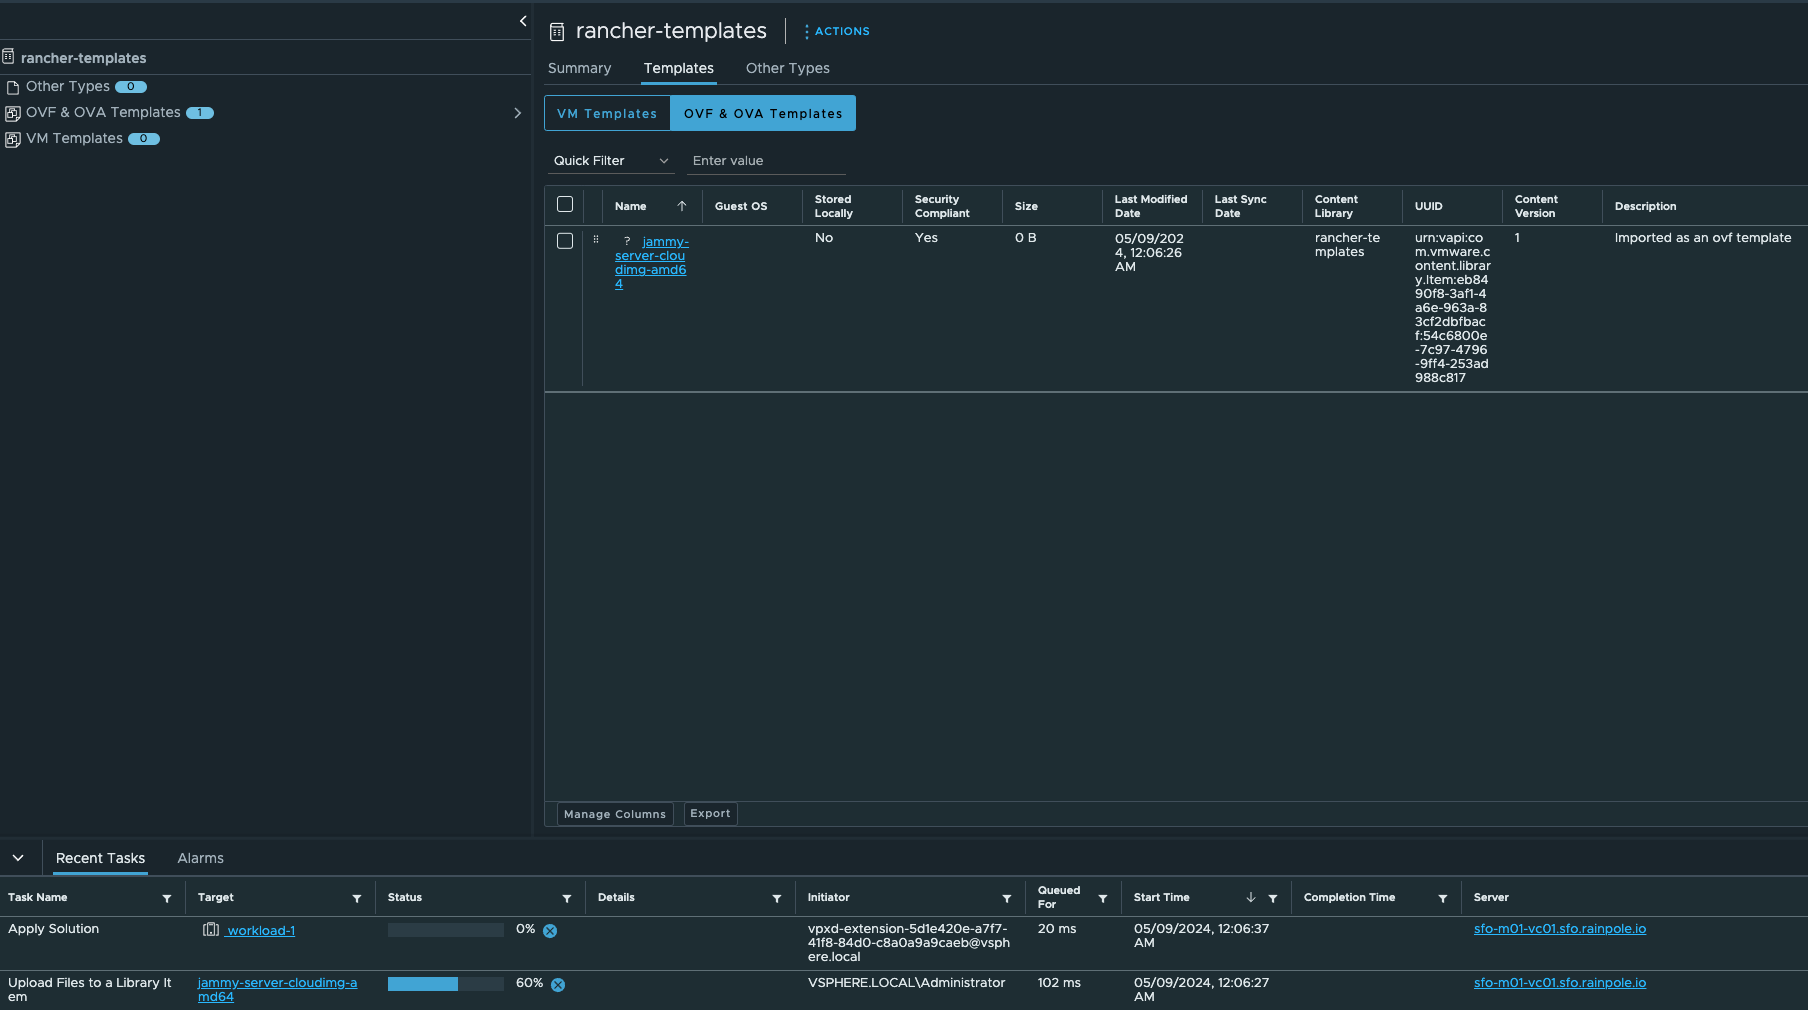This screenshot has width=1808, height=1010.
Task: Click the Upload Files 60% progress bar
Action: [446, 984]
